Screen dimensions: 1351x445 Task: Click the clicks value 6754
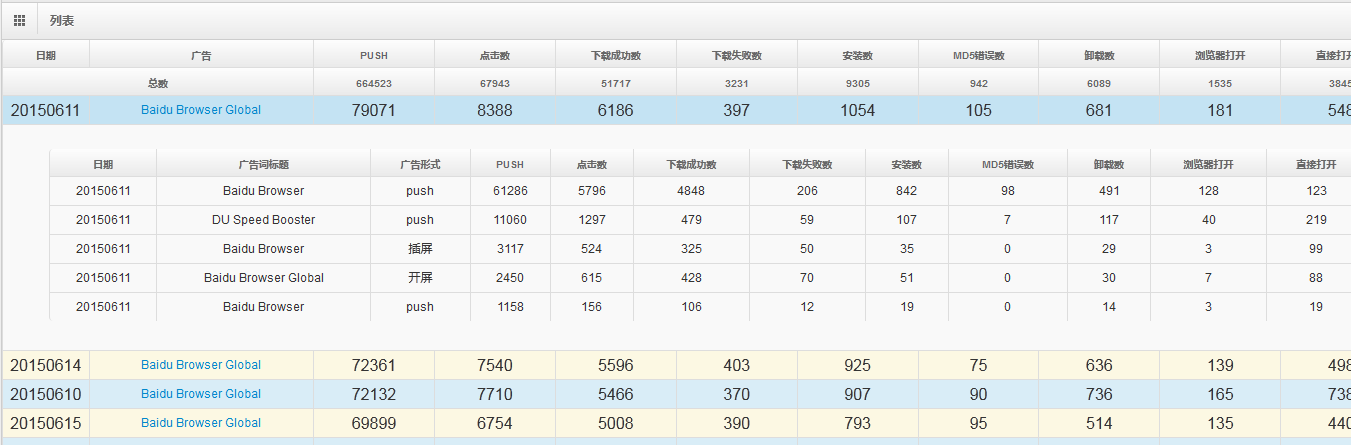click(495, 424)
